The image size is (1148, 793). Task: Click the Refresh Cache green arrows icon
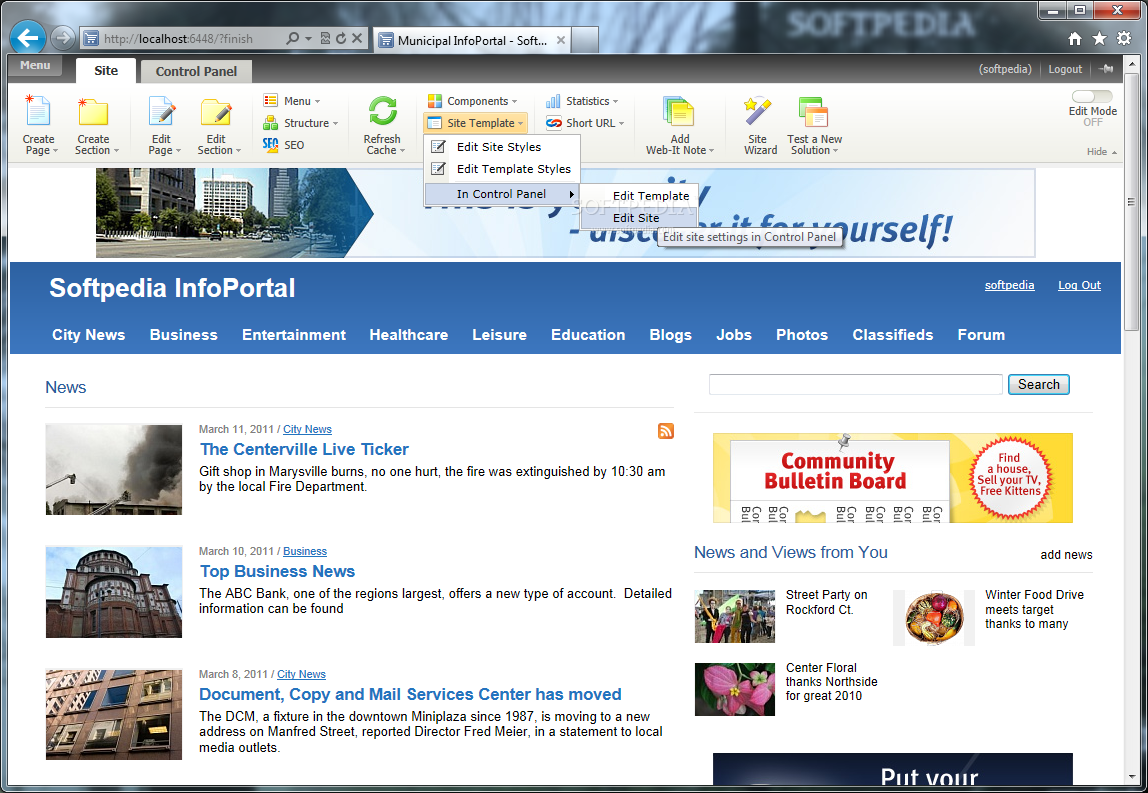[382, 111]
